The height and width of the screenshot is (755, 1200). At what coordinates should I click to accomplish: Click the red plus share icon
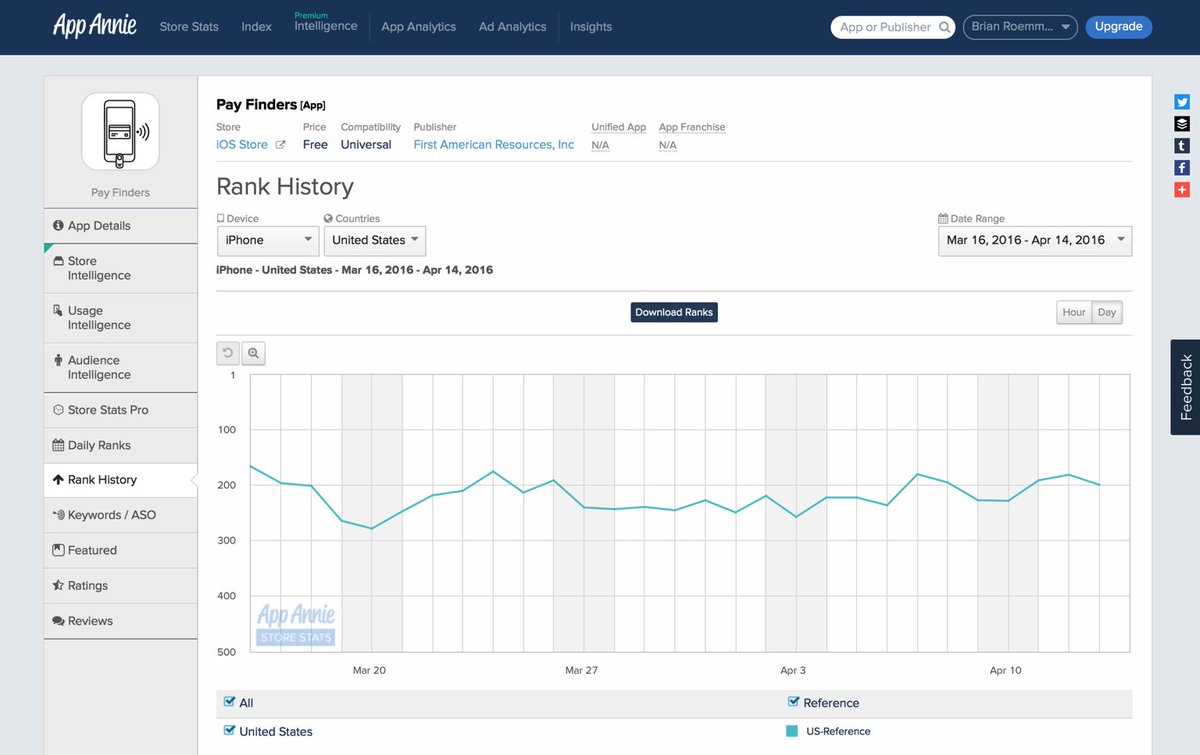tap(1182, 190)
